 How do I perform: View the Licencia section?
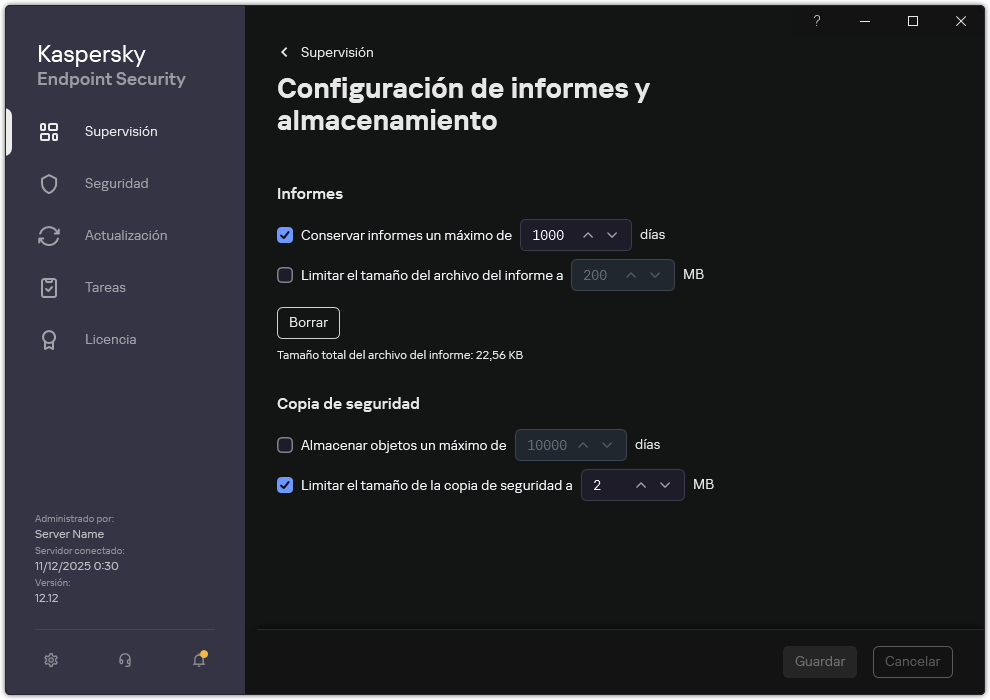pyautogui.click(x=110, y=339)
